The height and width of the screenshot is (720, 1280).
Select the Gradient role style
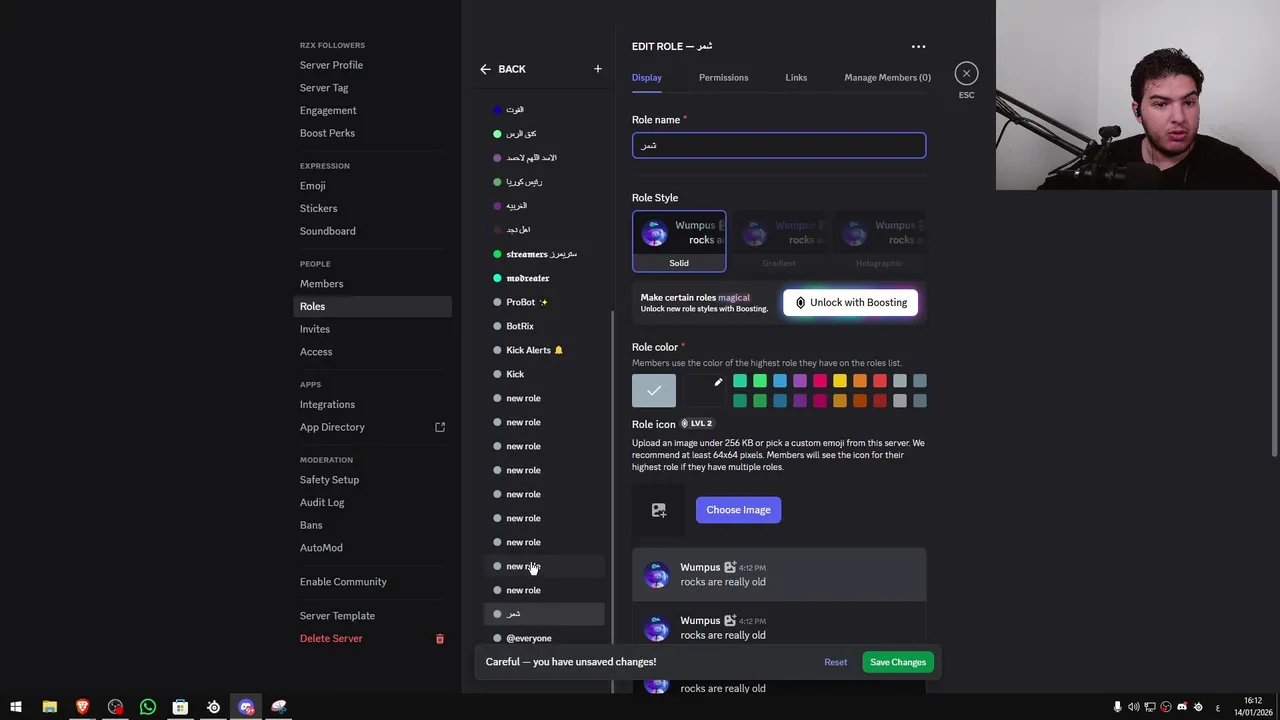pyautogui.click(x=779, y=241)
